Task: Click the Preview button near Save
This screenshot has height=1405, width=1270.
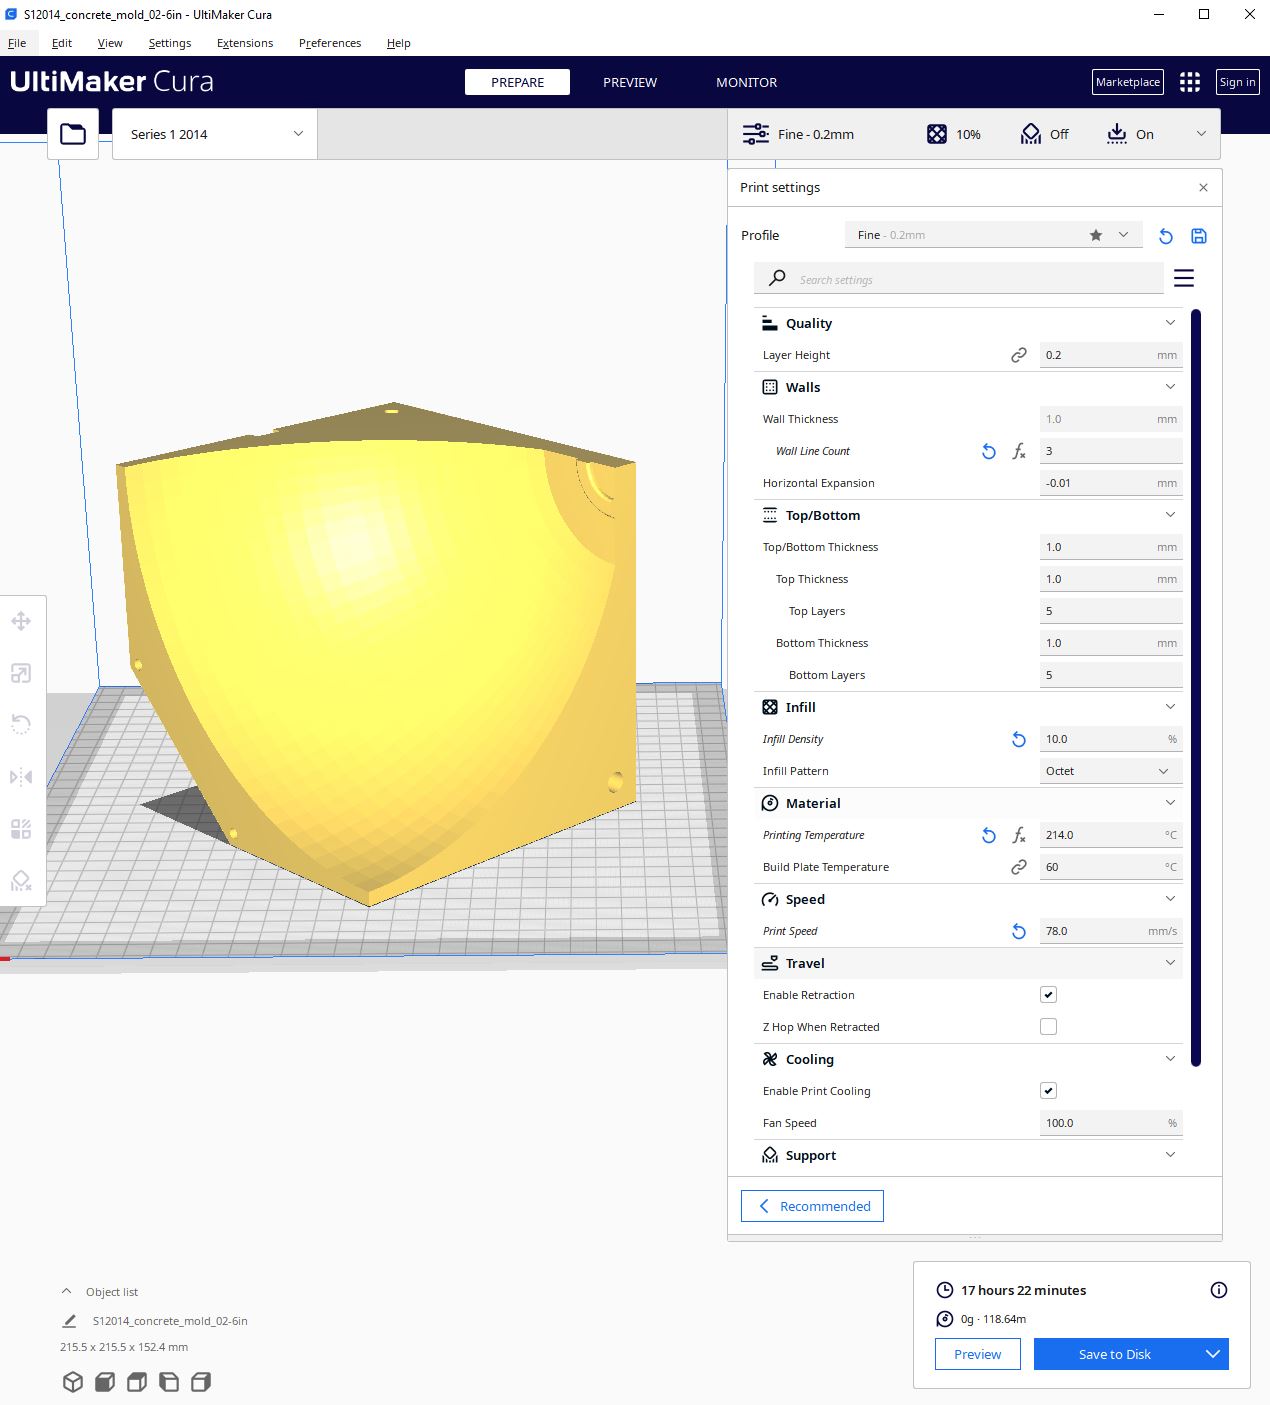Action: [x=977, y=1354]
